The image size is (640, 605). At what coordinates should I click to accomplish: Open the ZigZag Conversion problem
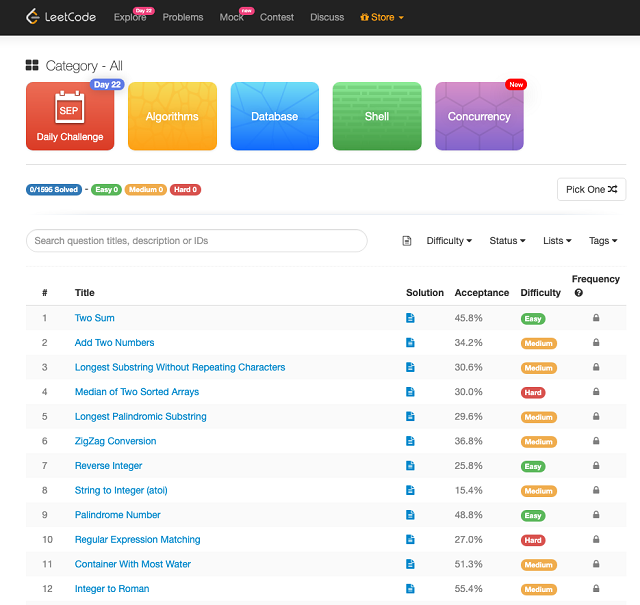tap(115, 441)
